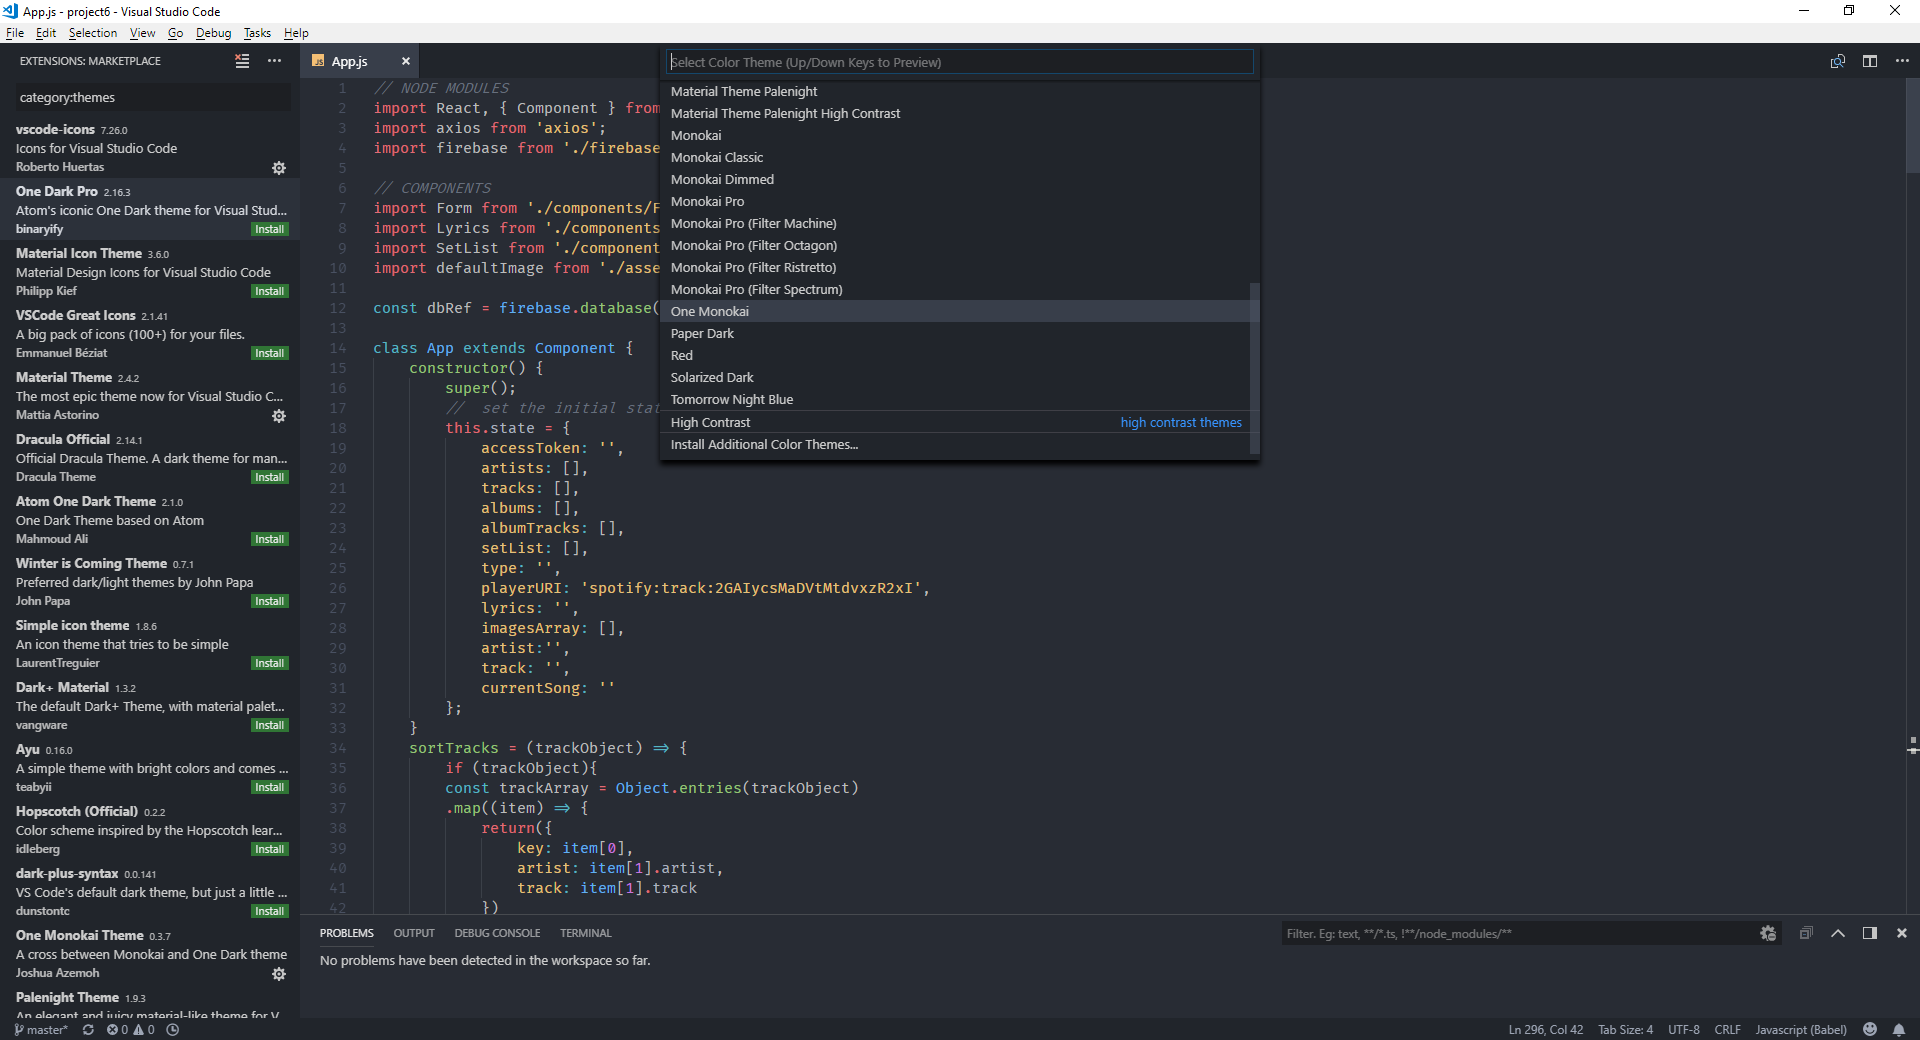1920x1040 pixels.
Task: Install Hopscotch (Official) theme
Action: [x=269, y=850]
